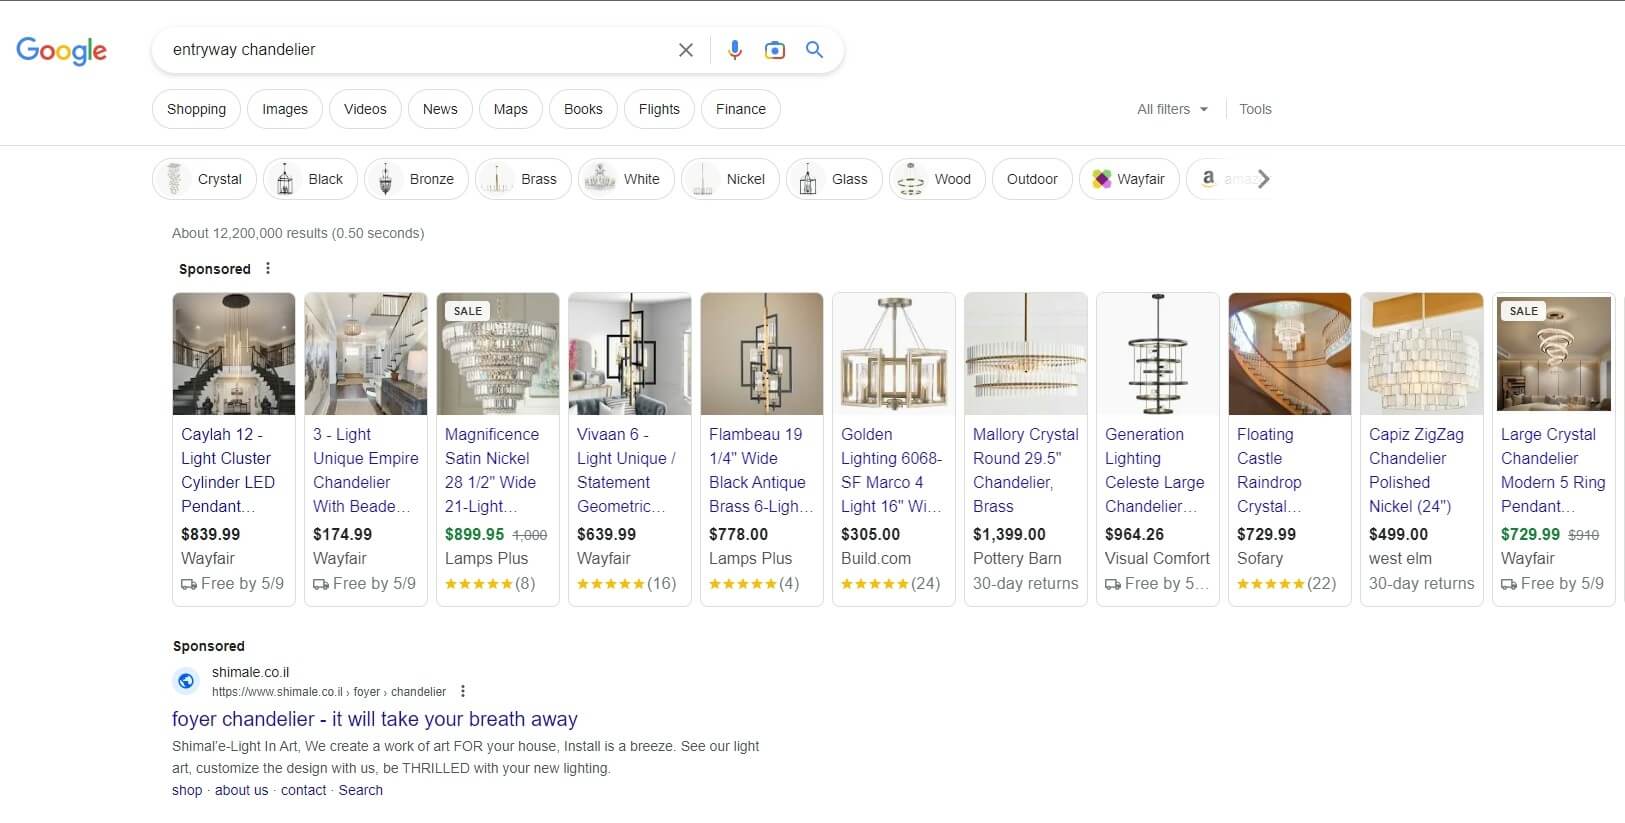Open shimale.co.il ad options dots
Image resolution: width=1625 pixels, height=823 pixels.
pos(462,691)
